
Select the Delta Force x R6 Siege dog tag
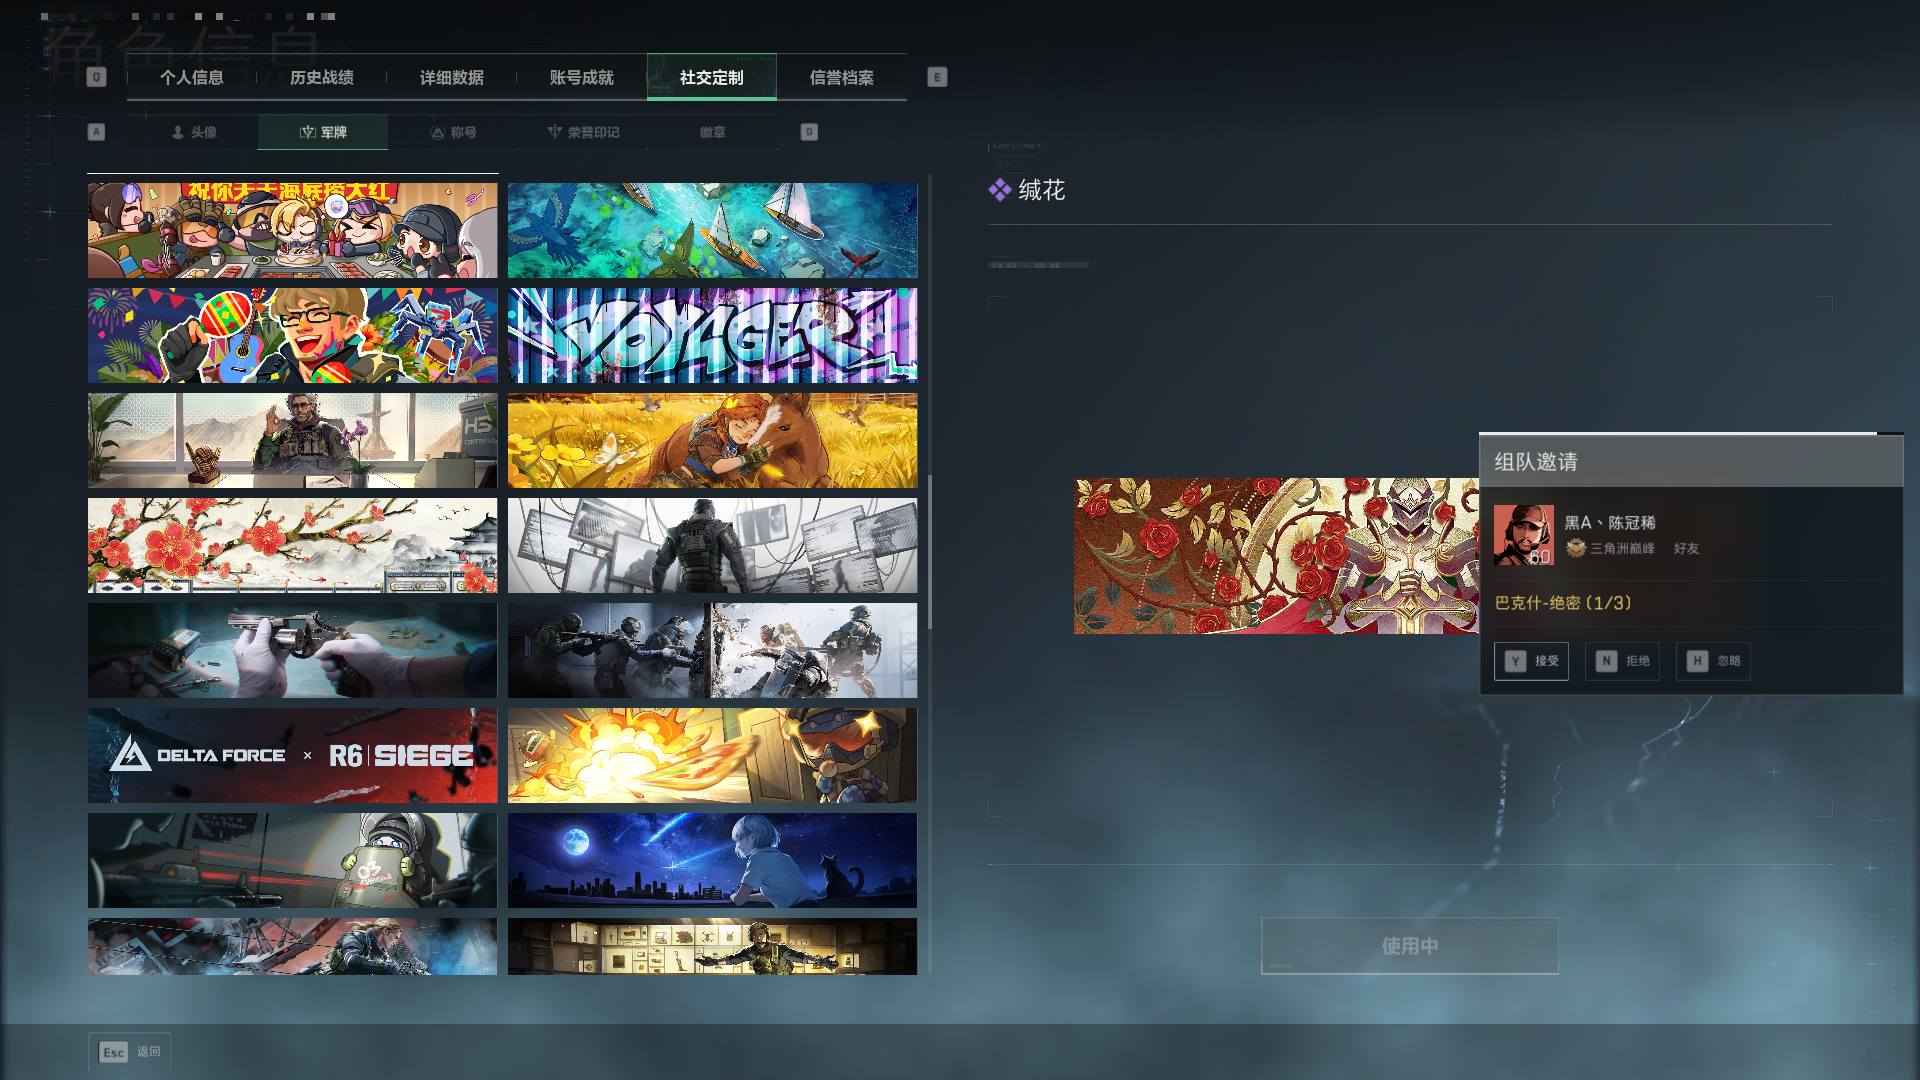point(292,755)
